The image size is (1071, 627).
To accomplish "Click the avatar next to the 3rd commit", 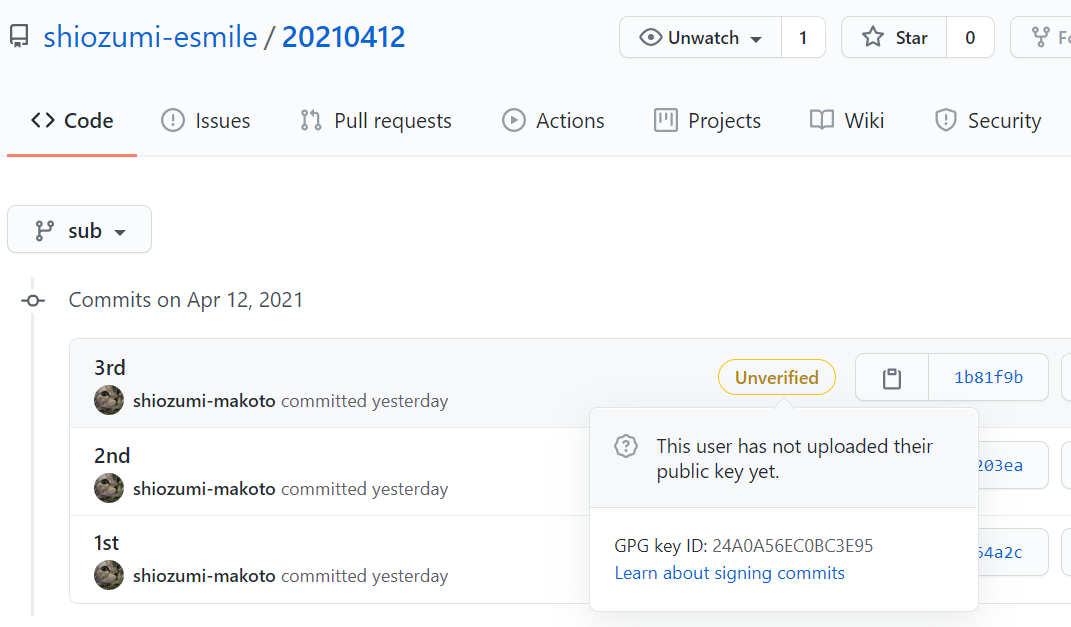I will (x=109, y=400).
